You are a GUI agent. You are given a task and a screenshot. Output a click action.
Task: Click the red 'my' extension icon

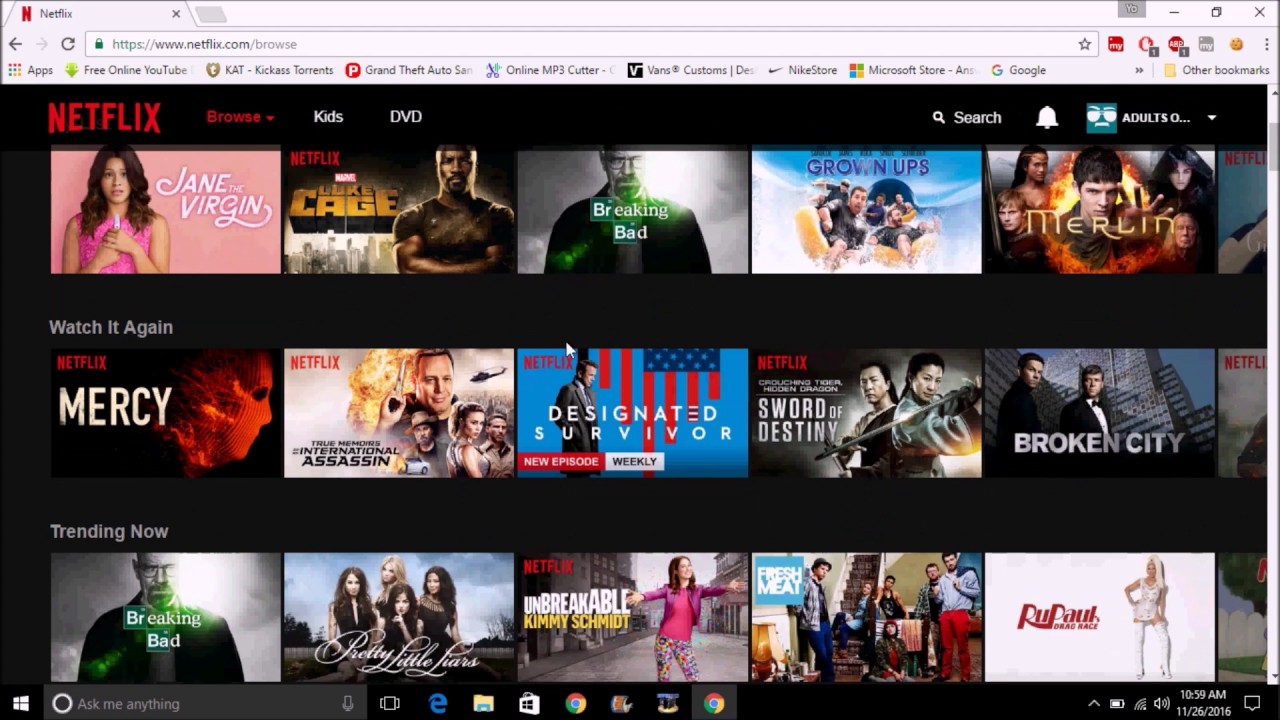click(x=1116, y=44)
